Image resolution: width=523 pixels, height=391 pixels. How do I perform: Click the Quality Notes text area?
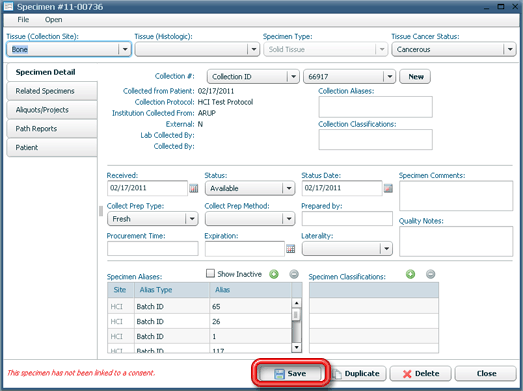[x=456, y=242]
